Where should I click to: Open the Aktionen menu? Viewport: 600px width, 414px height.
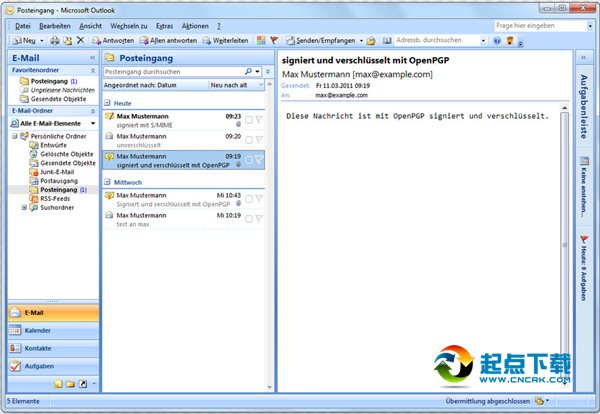click(195, 26)
